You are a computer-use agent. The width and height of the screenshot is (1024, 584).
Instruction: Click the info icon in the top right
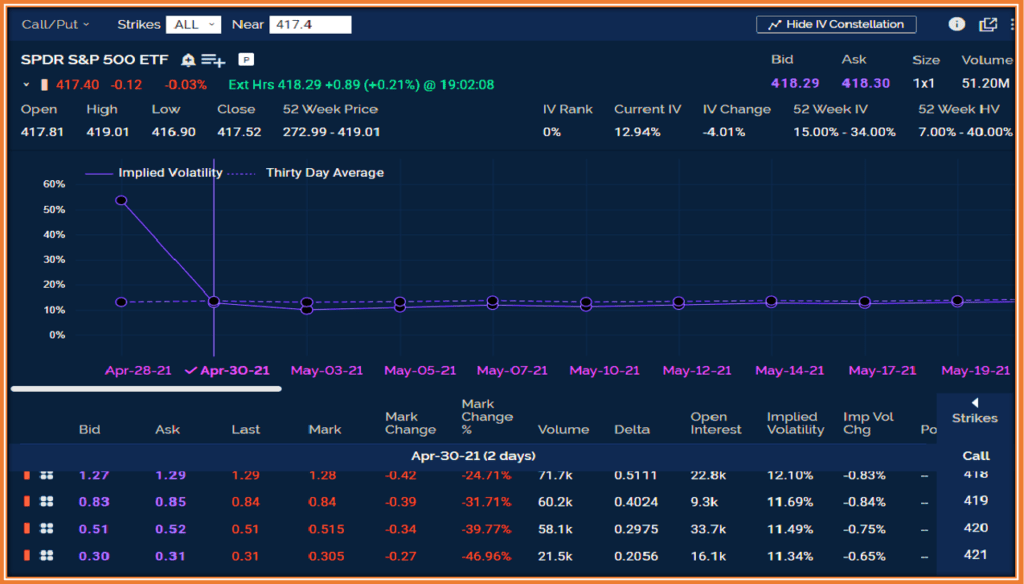point(956,24)
